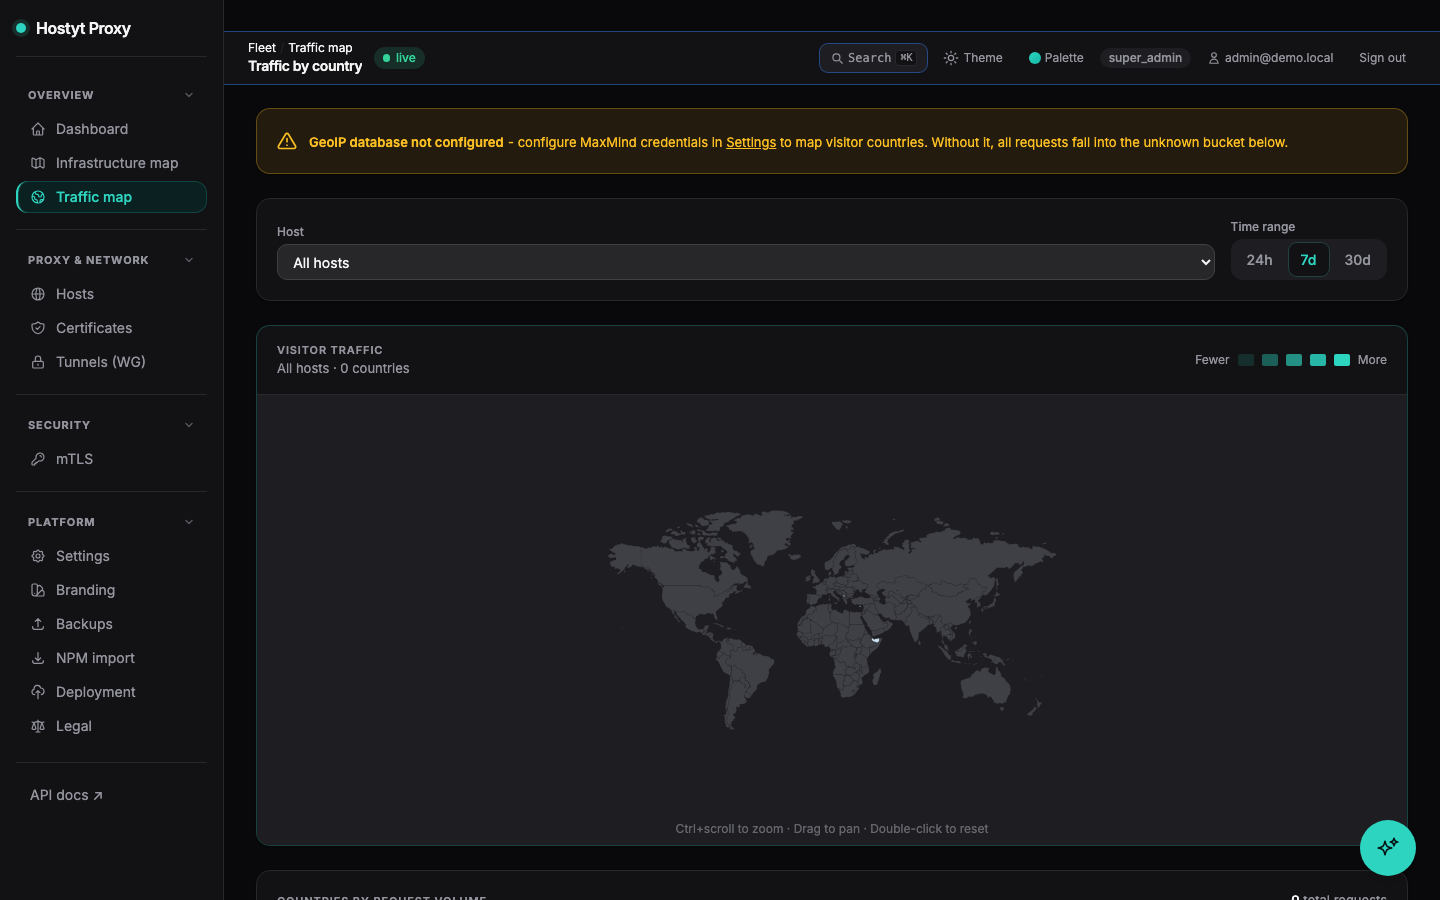
Task: Click the Certificates shield icon
Action: (38, 328)
